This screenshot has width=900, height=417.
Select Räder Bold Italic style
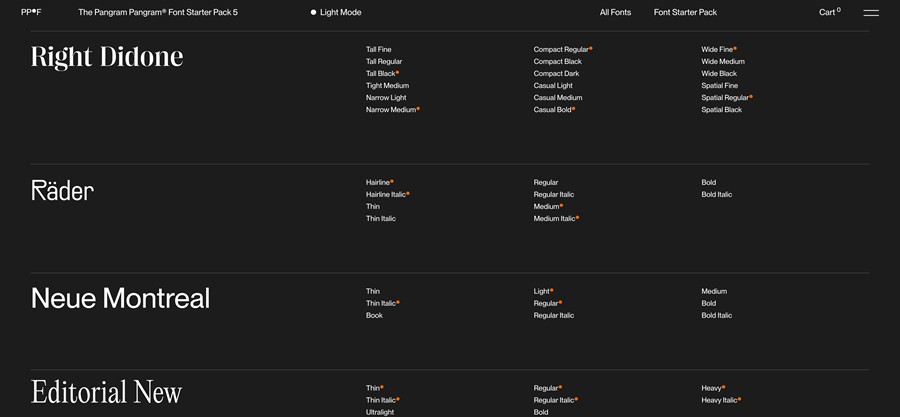(x=716, y=194)
